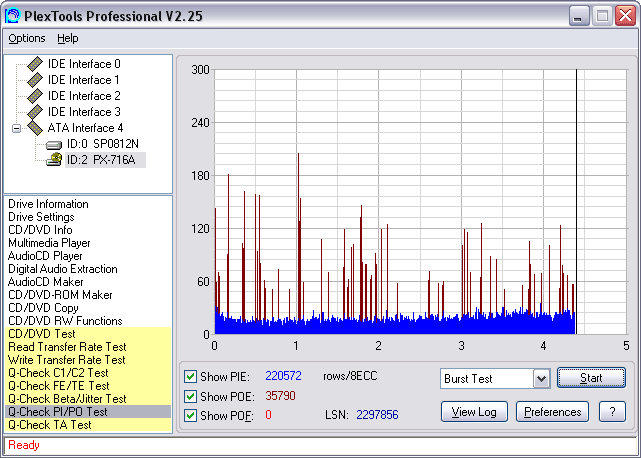Select IDE Interface 1 tree label
641x458 pixels.
pos(84,80)
